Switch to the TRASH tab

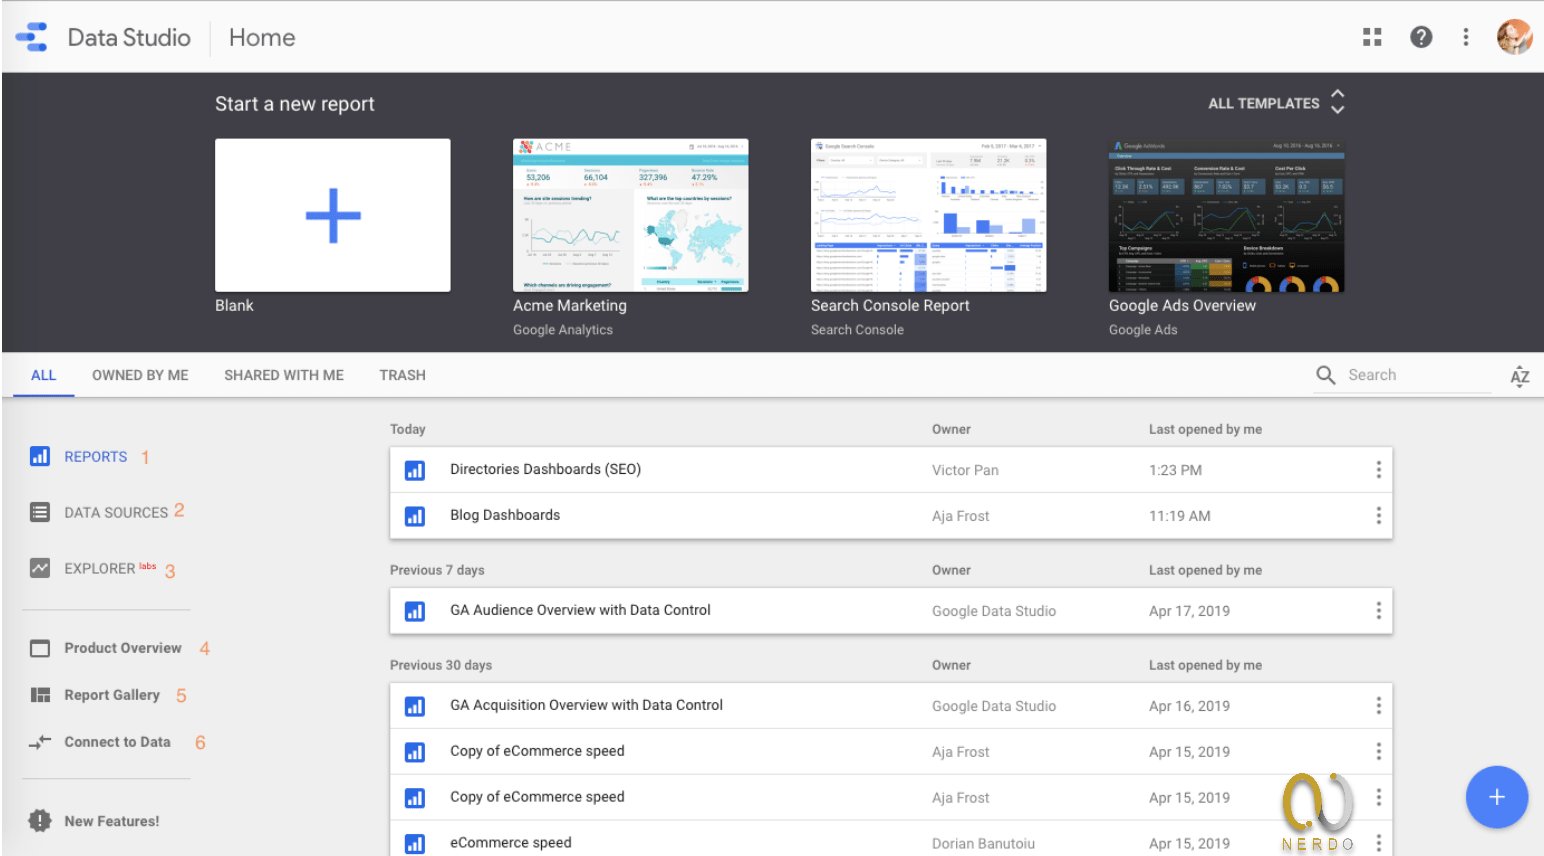click(x=402, y=375)
